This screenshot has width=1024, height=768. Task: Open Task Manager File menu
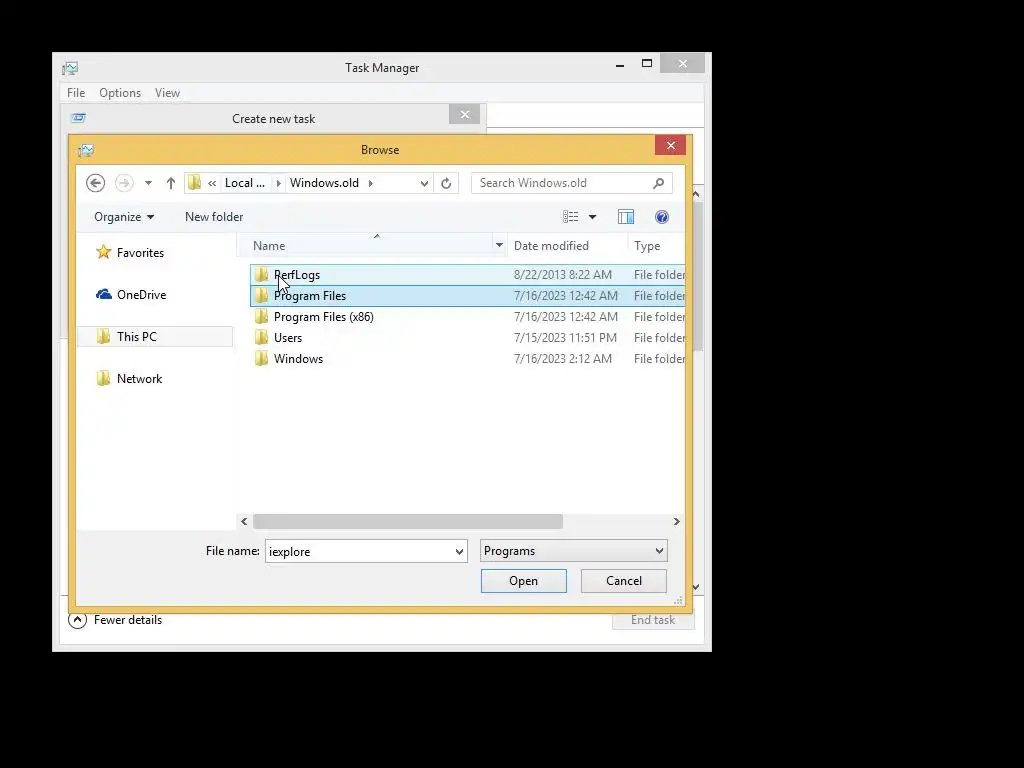click(x=76, y=93)
